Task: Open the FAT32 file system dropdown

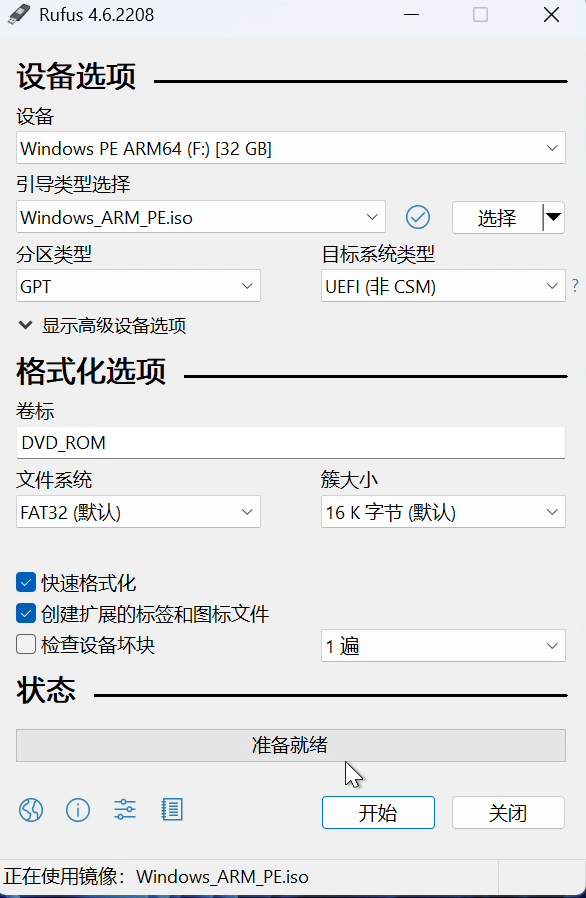Action: click(137, 511)
